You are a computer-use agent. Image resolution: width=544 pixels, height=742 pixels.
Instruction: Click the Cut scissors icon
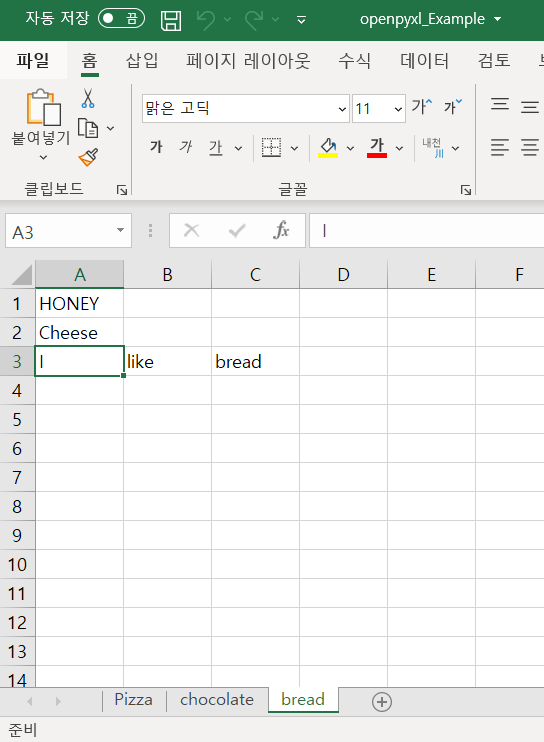tap(88, 98)
